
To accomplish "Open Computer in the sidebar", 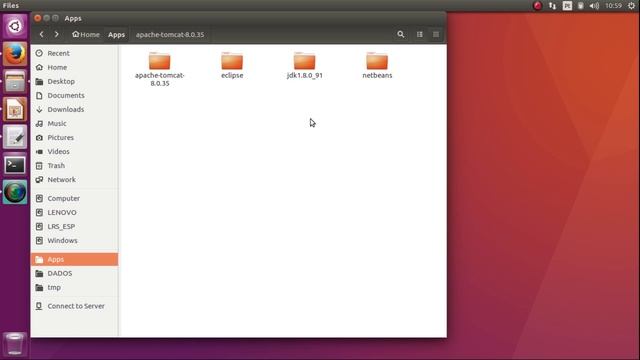I will coord(74,198).
